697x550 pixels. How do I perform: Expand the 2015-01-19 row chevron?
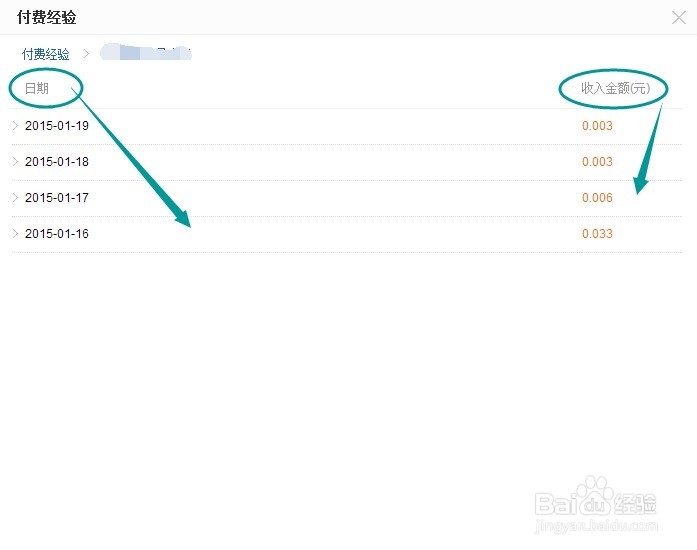[15, 126]
